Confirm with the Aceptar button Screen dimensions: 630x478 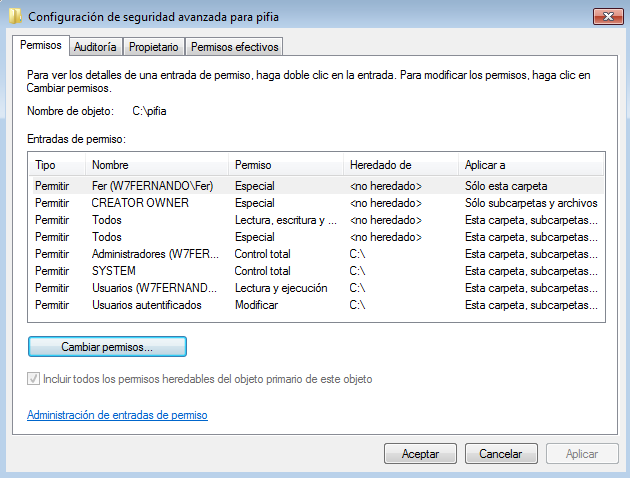(420, 454)
